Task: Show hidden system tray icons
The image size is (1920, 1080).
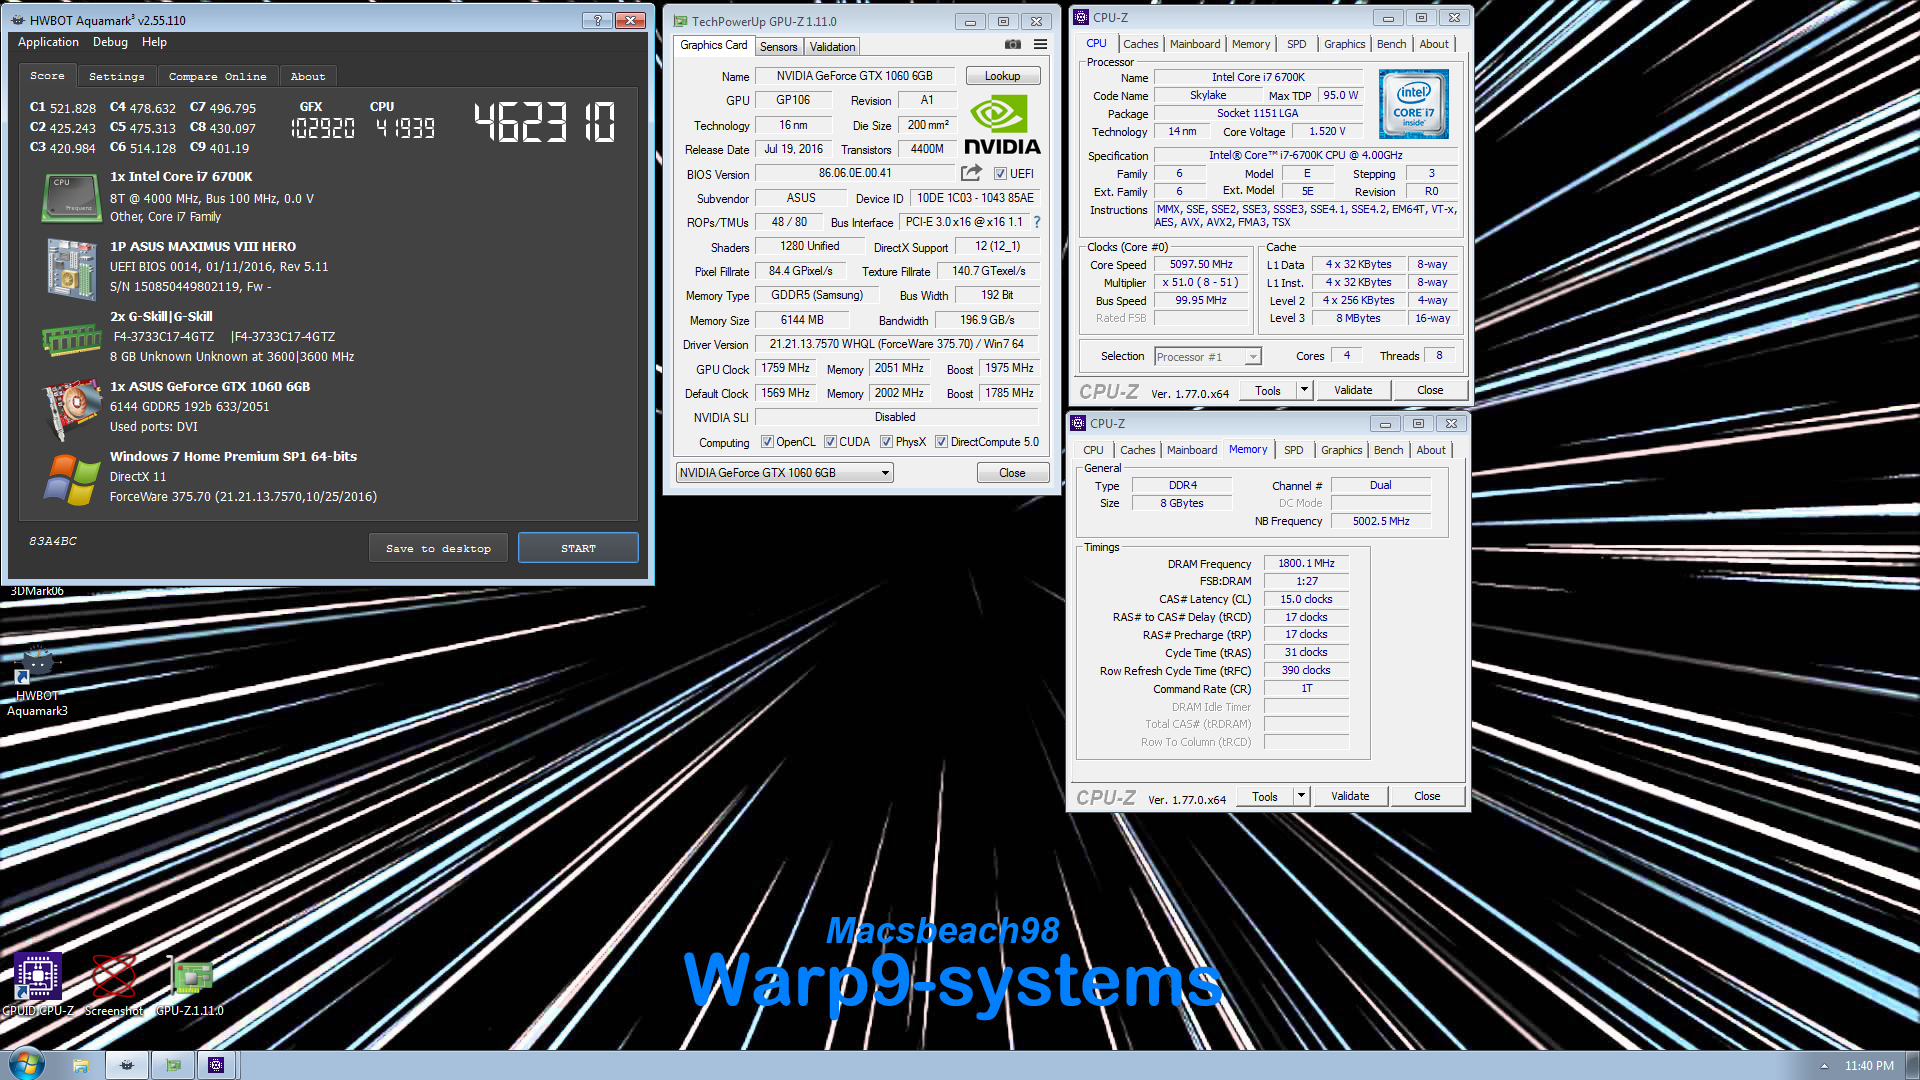Action: coord(1824,1066)
